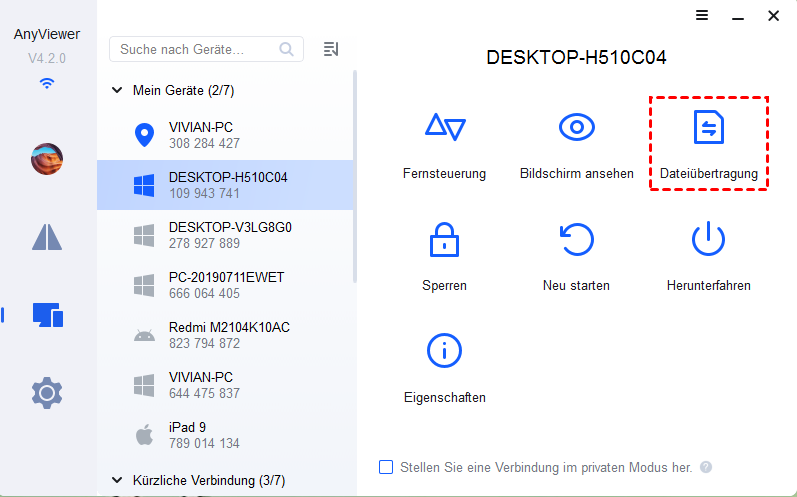Select VIVIAN-PC 644 475 837 device
797x497 pixels.
(225, 385)
